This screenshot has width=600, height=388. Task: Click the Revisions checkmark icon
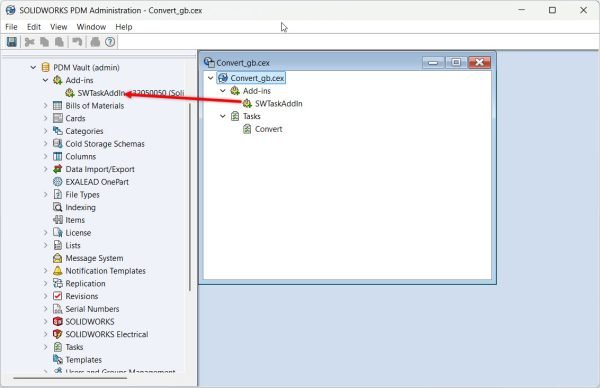[57, 296]
